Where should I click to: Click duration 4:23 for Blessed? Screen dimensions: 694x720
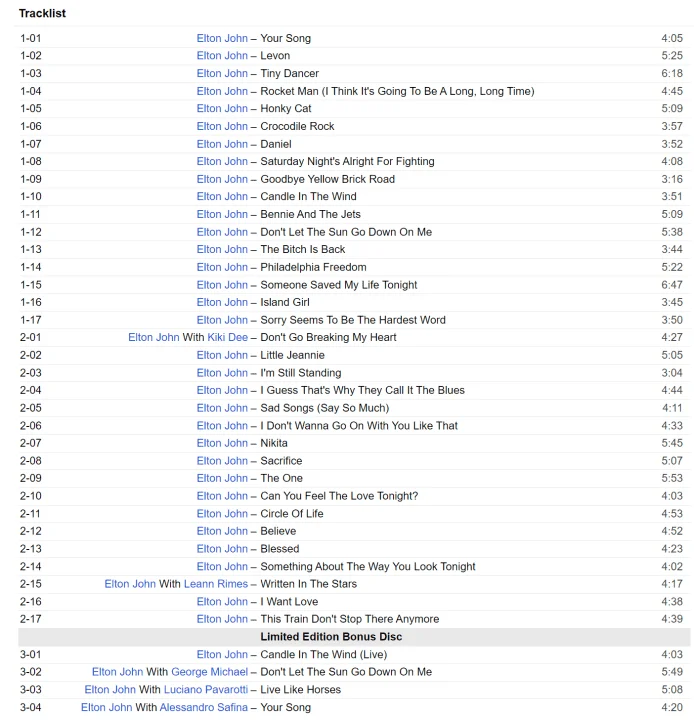pos(672,549)
